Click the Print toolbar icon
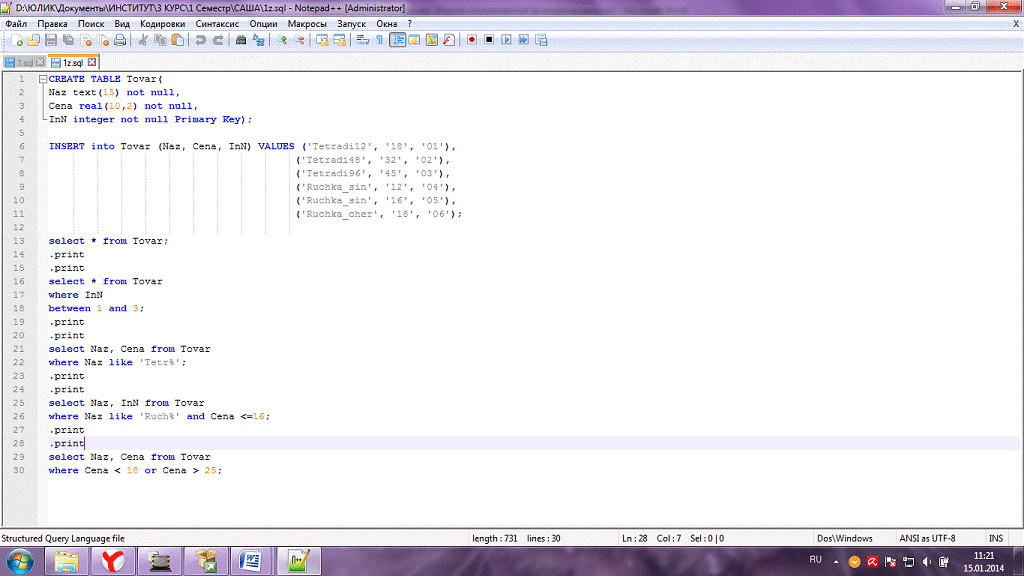 click(x=120, y=40)
